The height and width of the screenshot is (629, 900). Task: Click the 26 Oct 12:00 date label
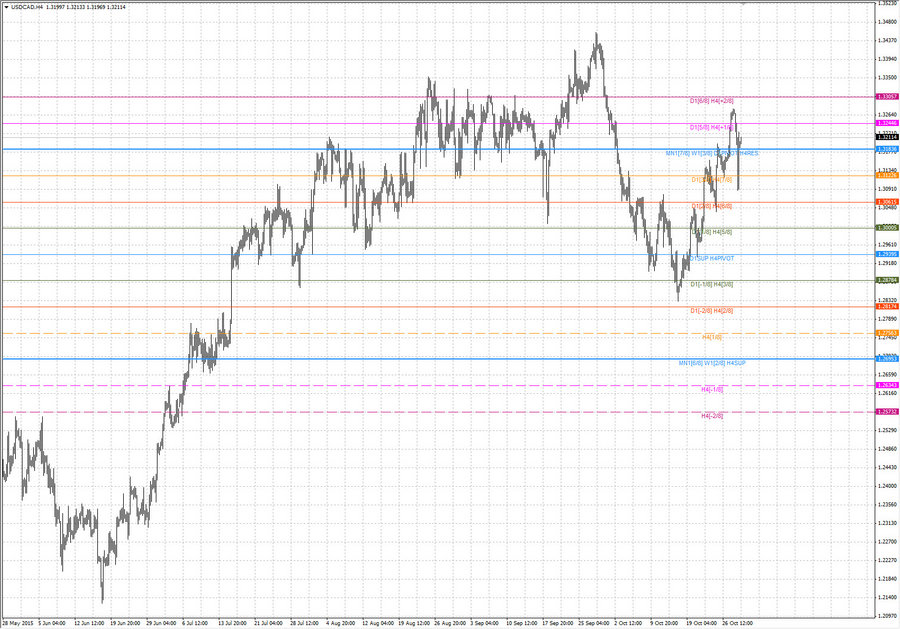click(738, 623)
